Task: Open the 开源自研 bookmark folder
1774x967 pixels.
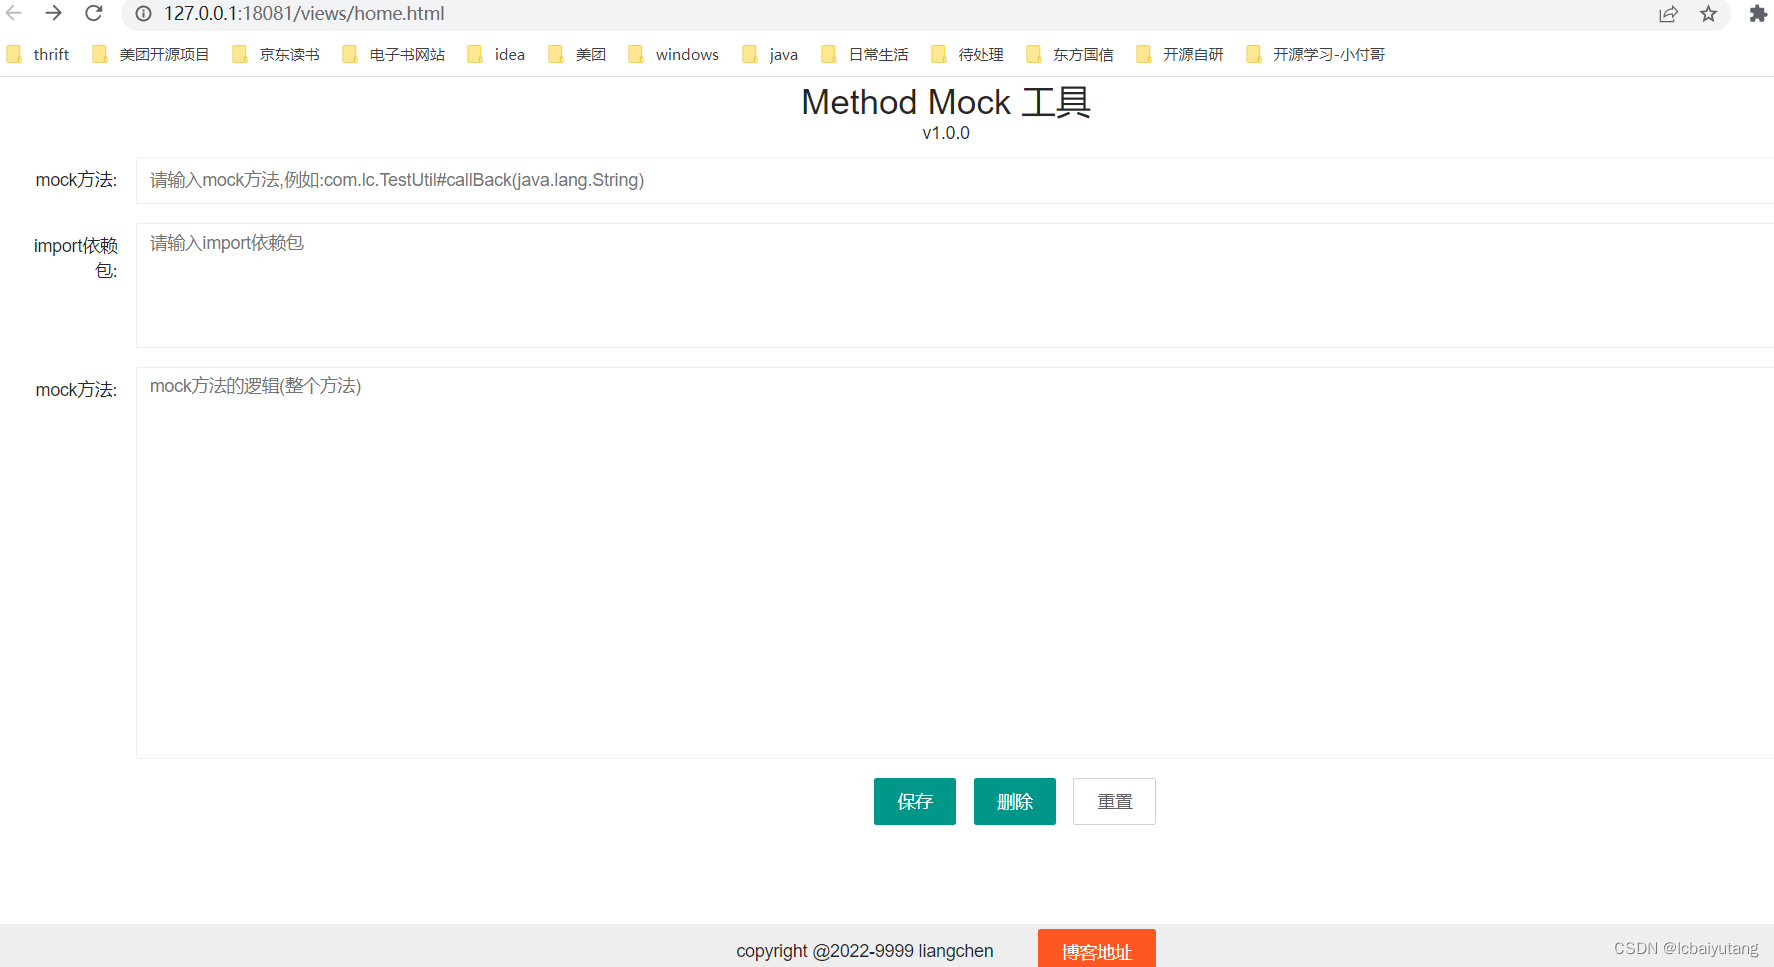Action: [1180, 54]
